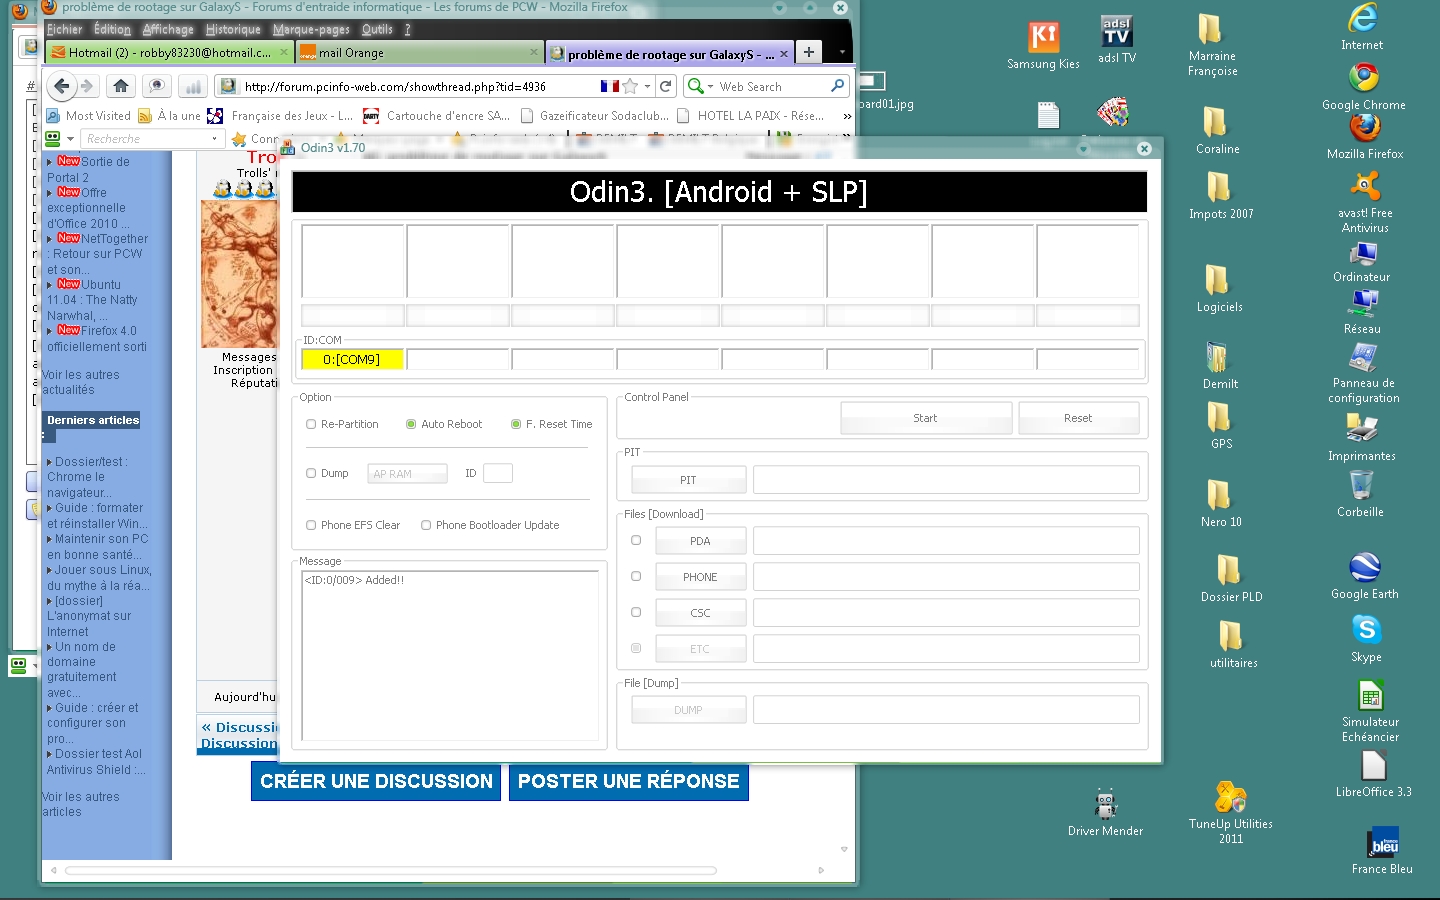This screenshot has width=1440, height=900.
Task: Reload the forum page
Action: click(665, 86)
